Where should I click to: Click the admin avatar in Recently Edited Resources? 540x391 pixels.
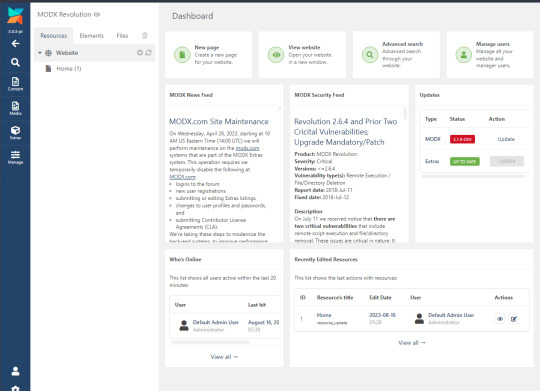419,318
